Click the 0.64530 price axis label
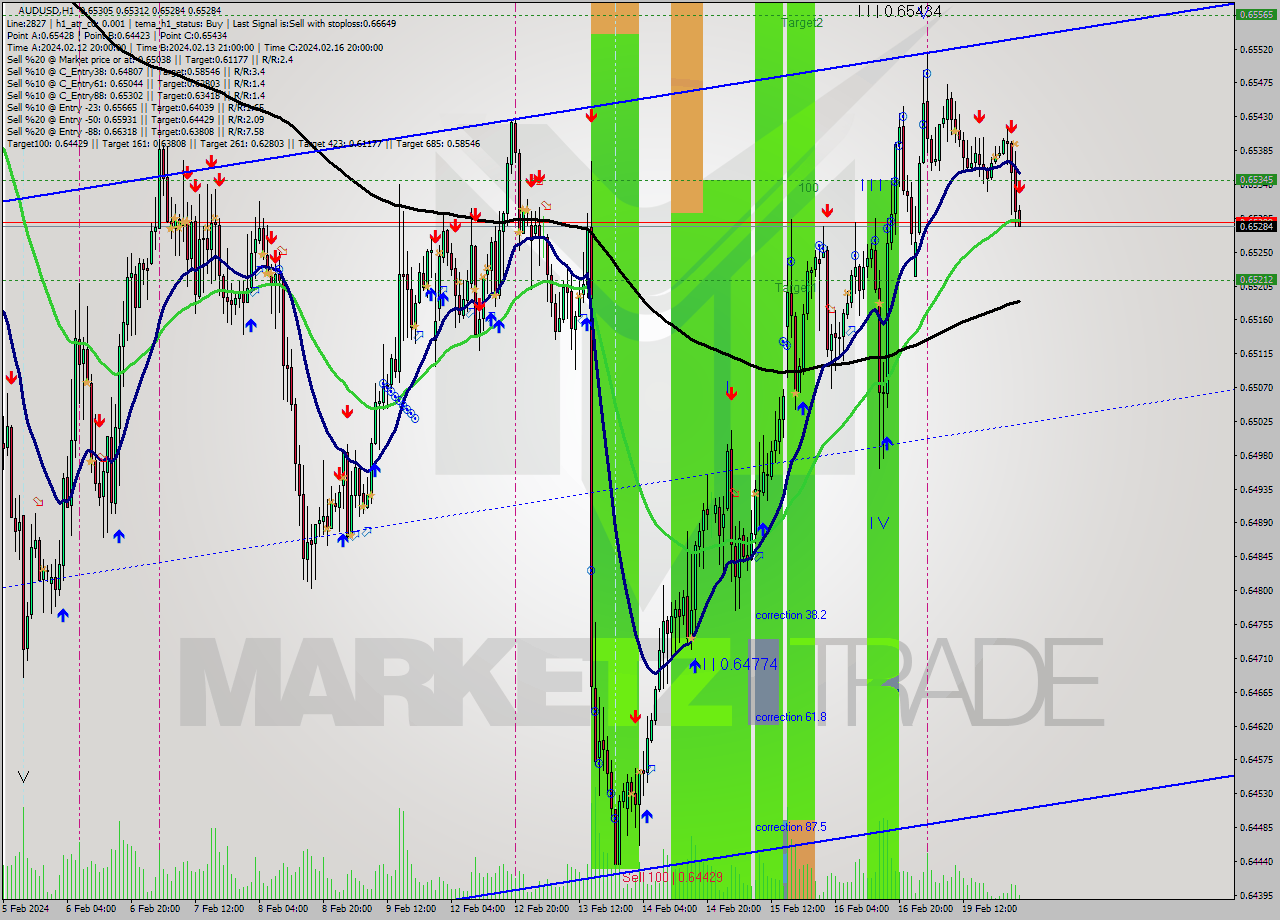The image size is (1280, 920). pos(1257,793)
